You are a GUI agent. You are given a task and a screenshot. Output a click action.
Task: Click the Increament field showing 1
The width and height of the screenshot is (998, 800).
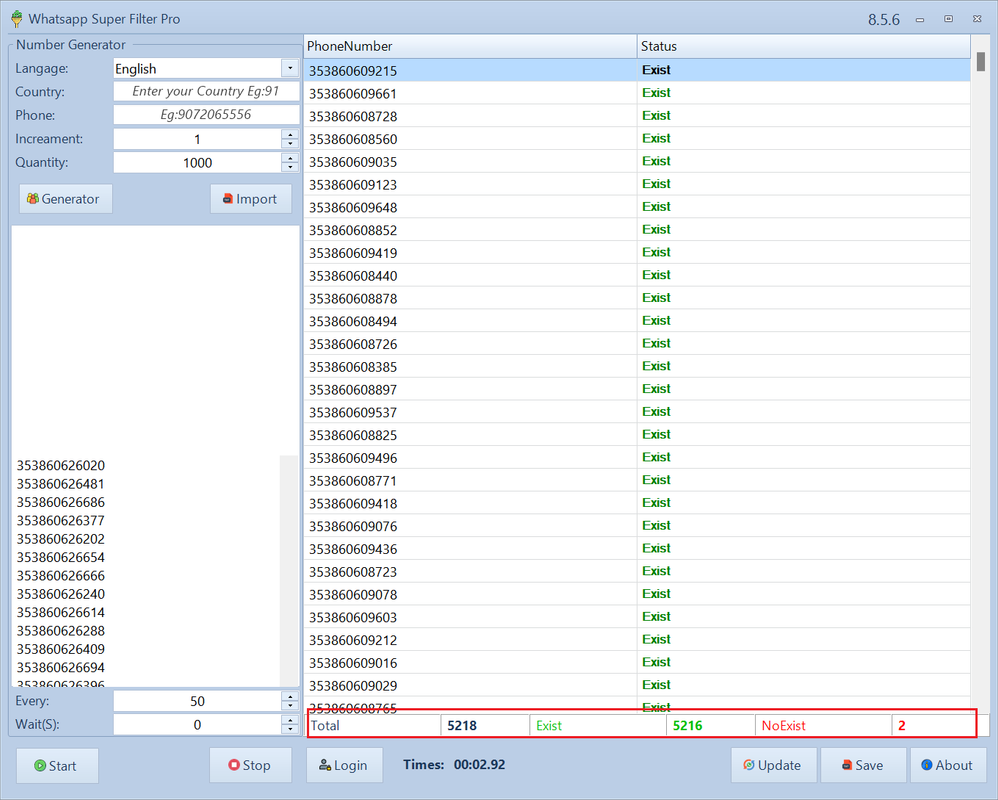click(197, 139)
